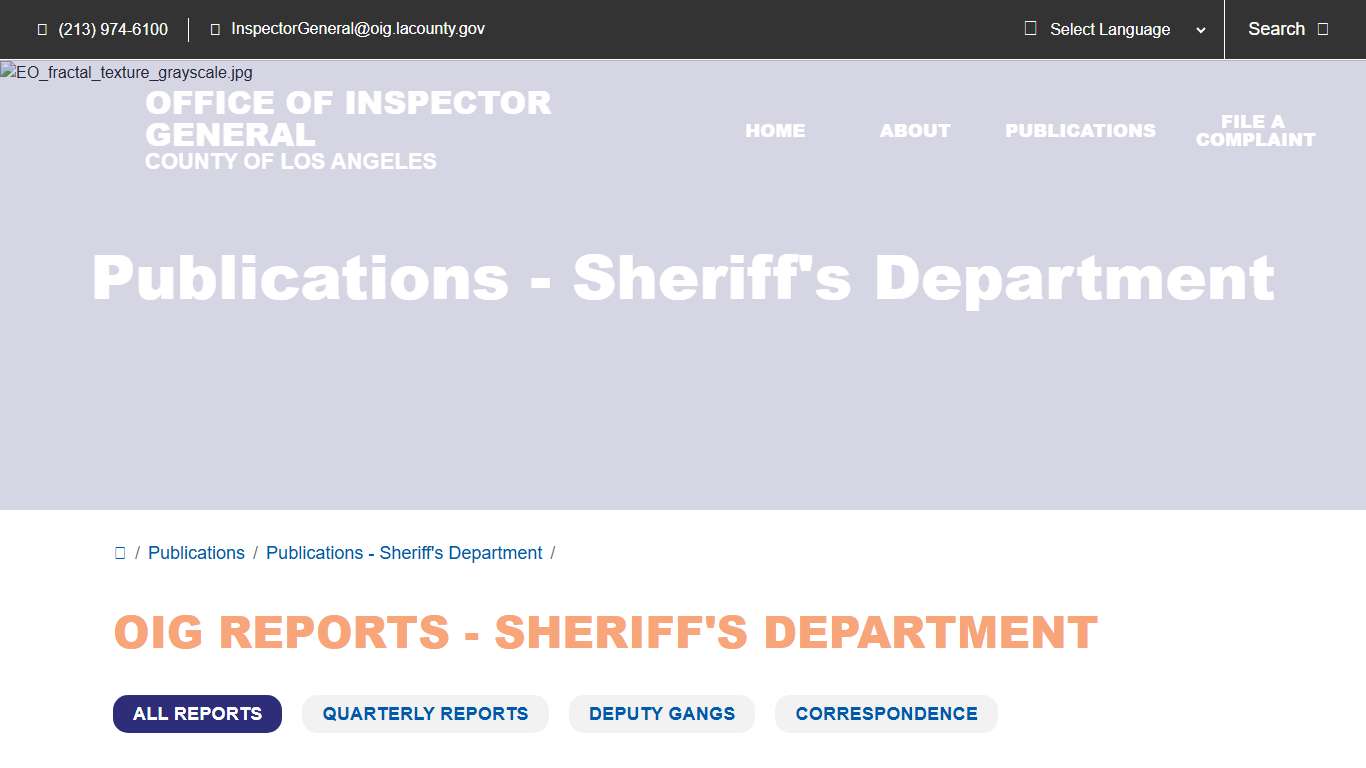Click the home icon in the breadcrumb trail
This screenshot has width=1366, height=768.
point(120,552)
